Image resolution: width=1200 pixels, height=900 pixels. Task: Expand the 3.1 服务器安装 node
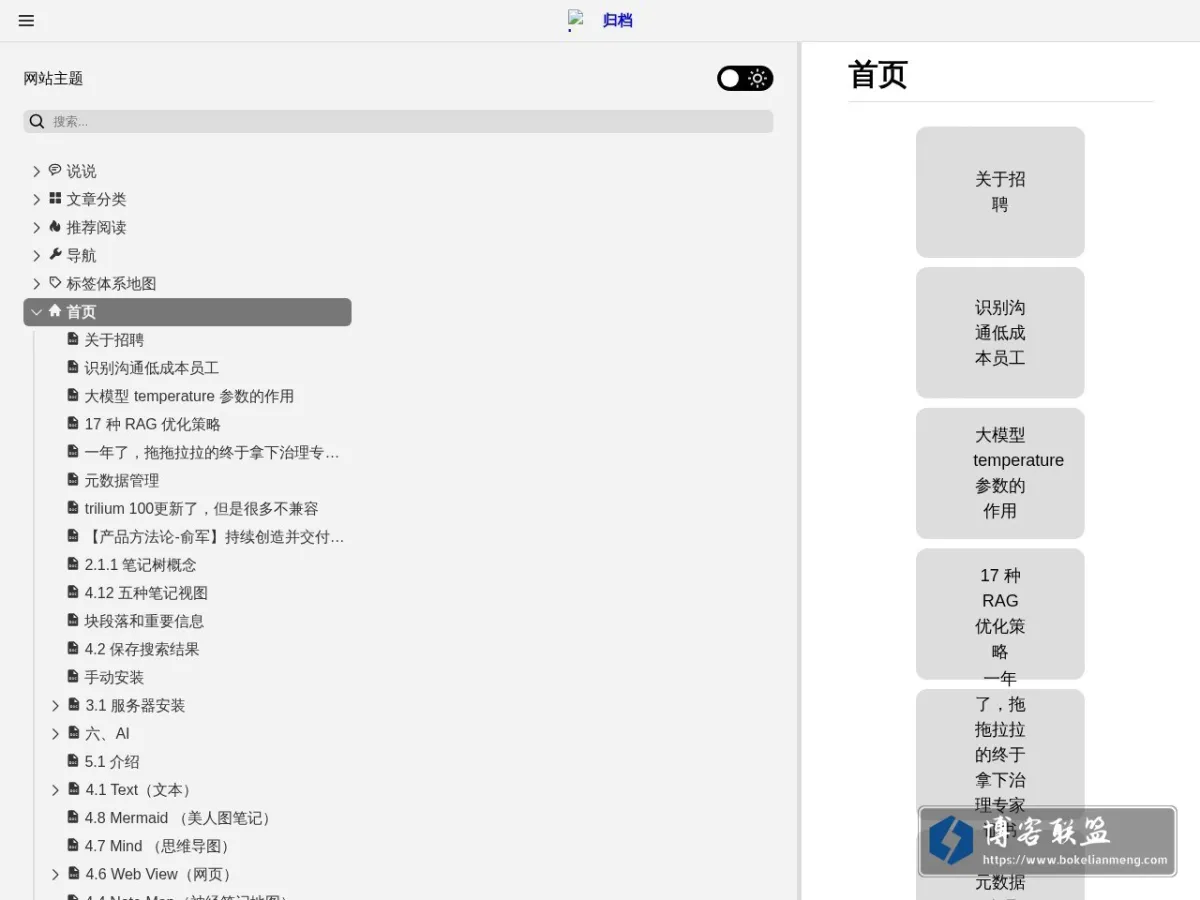(x=56, y=706)
